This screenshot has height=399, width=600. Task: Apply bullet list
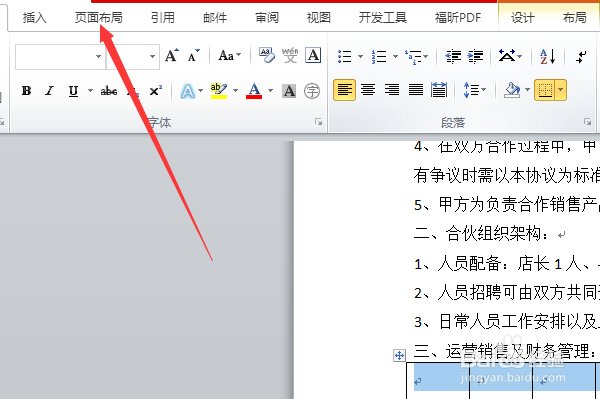pyautogui.click(x=345, y=57)
